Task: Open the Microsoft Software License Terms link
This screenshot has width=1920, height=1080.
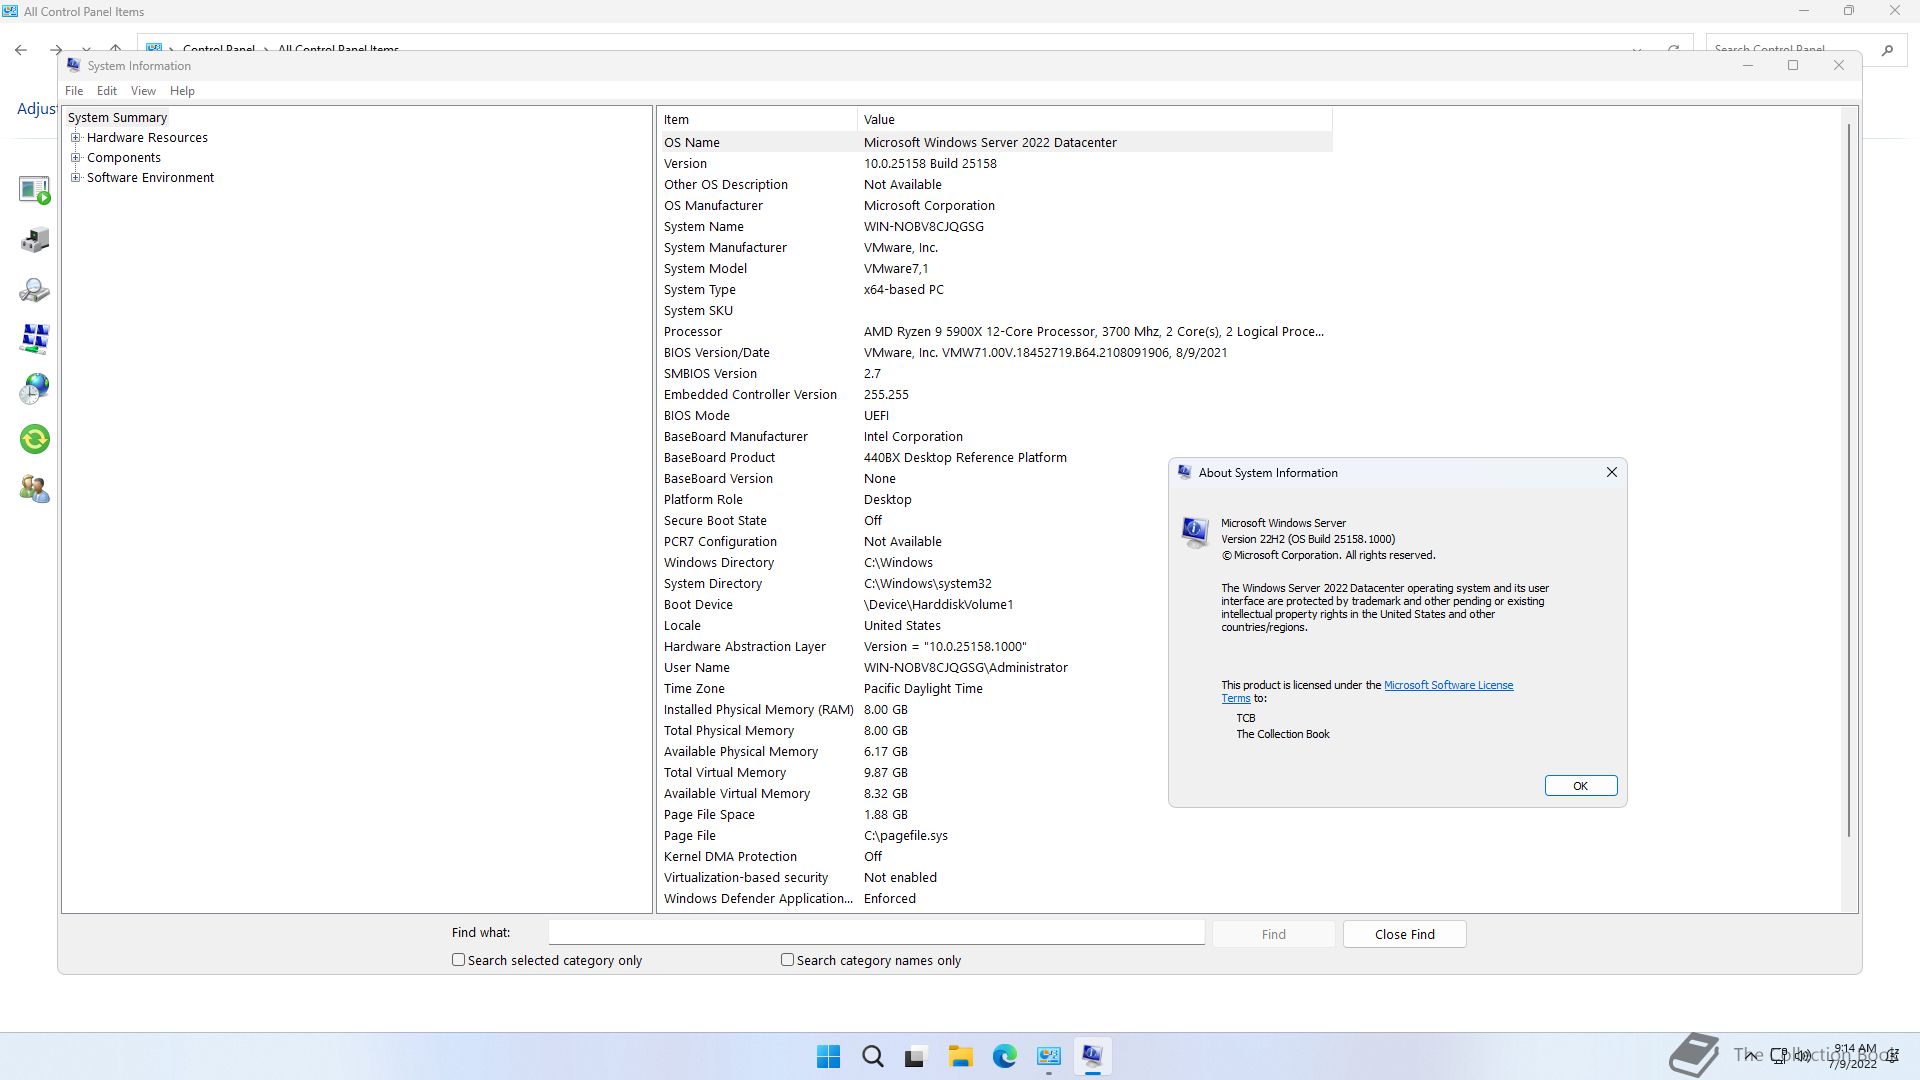Action: [1448, 685]
